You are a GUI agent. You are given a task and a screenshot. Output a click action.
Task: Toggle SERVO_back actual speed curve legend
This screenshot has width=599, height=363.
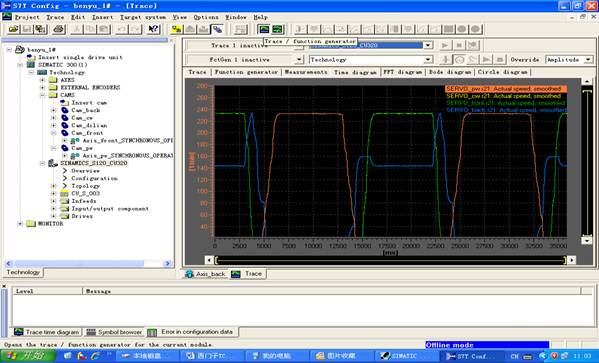click(x=506, y=110)
